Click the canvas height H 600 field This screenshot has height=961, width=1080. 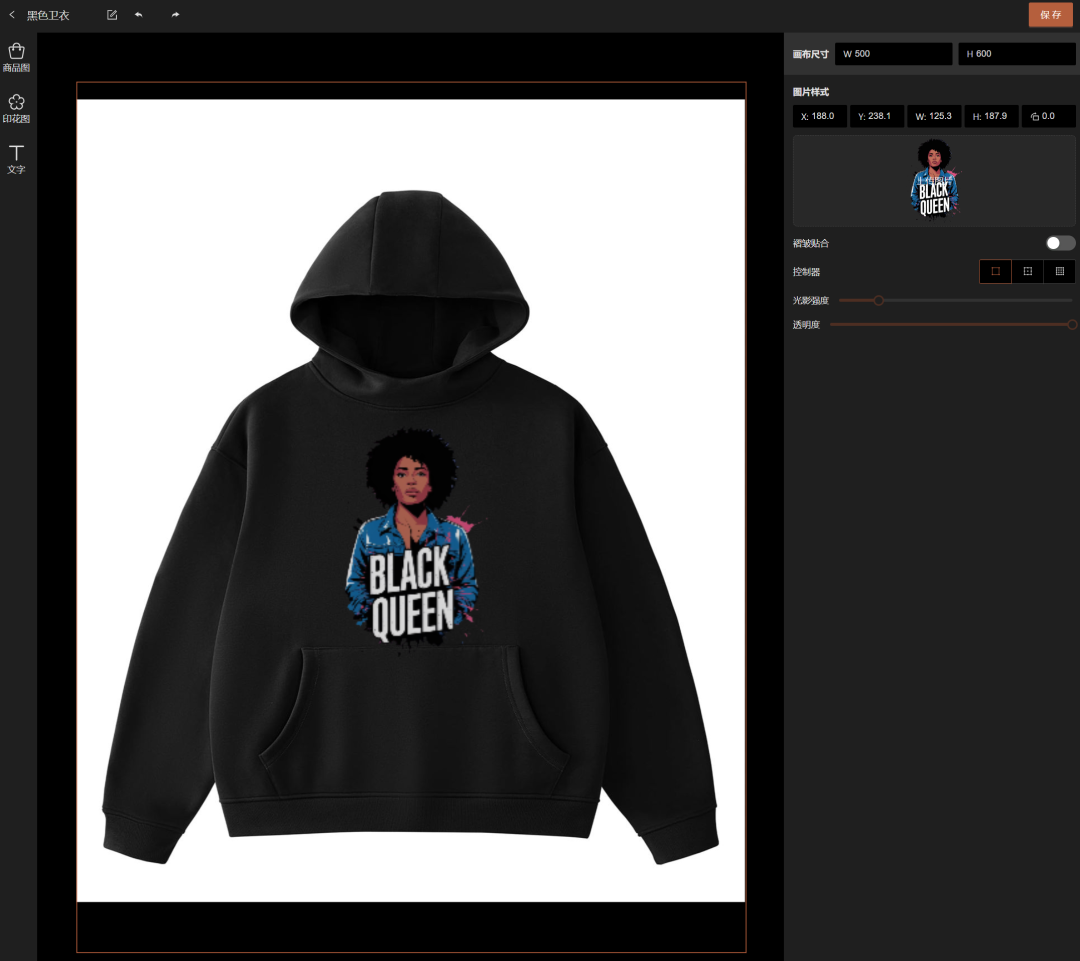pos(1017,54)
